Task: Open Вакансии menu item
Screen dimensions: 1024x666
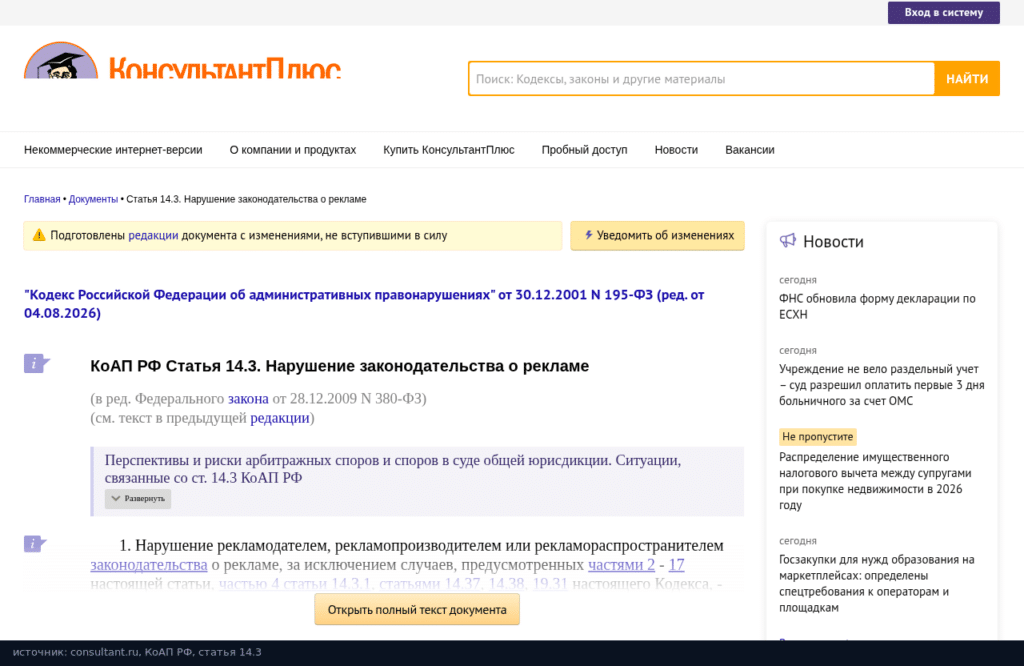Action: point(750,150)
